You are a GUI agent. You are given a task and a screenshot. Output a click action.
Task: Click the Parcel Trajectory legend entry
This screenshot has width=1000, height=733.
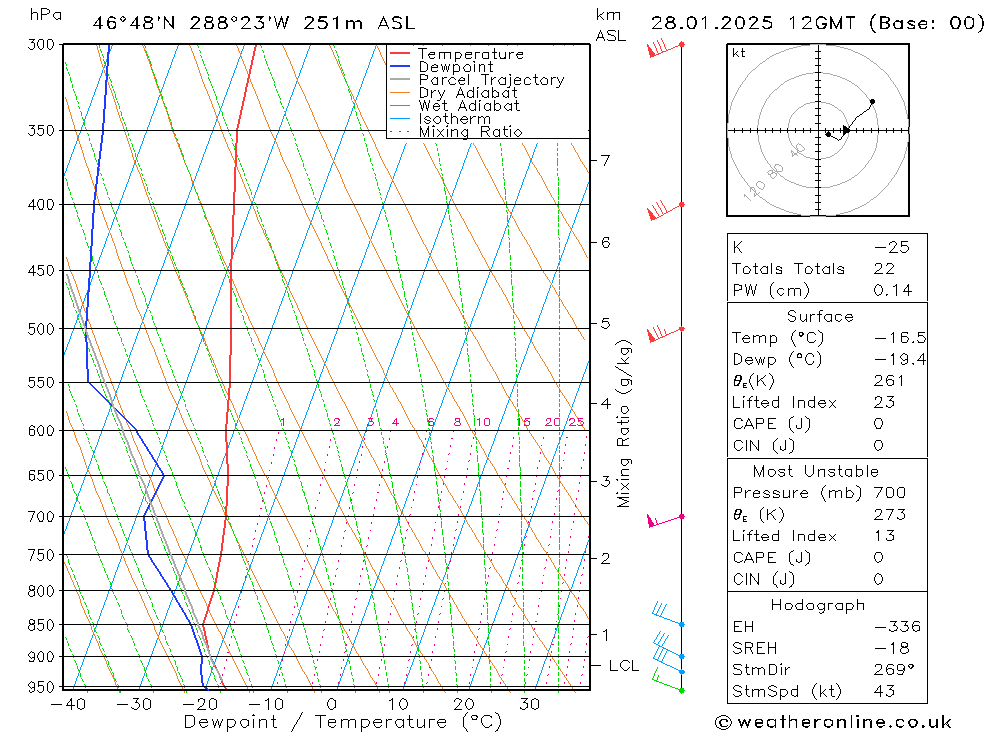point(477,80)
